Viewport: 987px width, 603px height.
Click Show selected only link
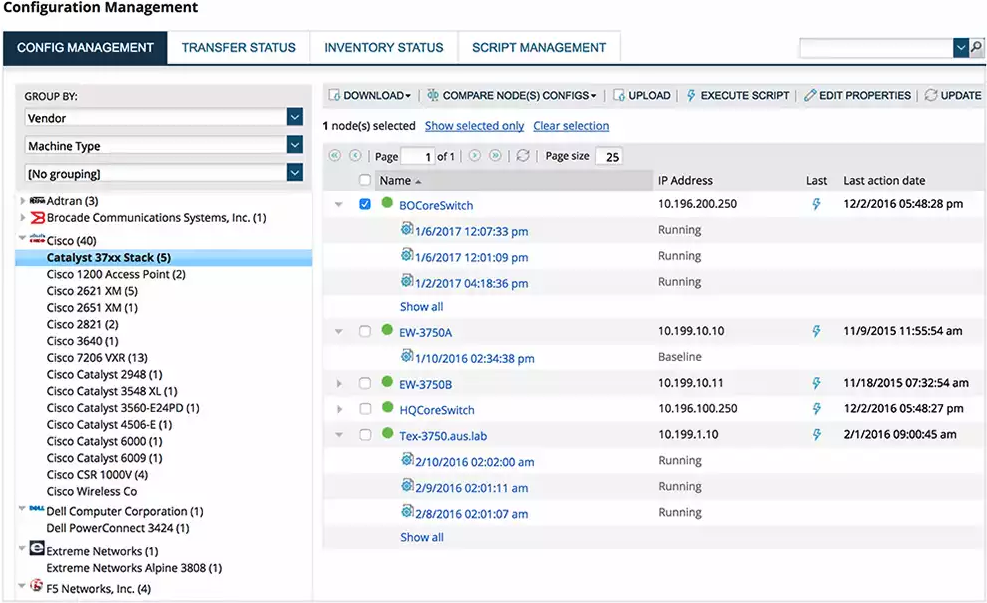(475, 126)
